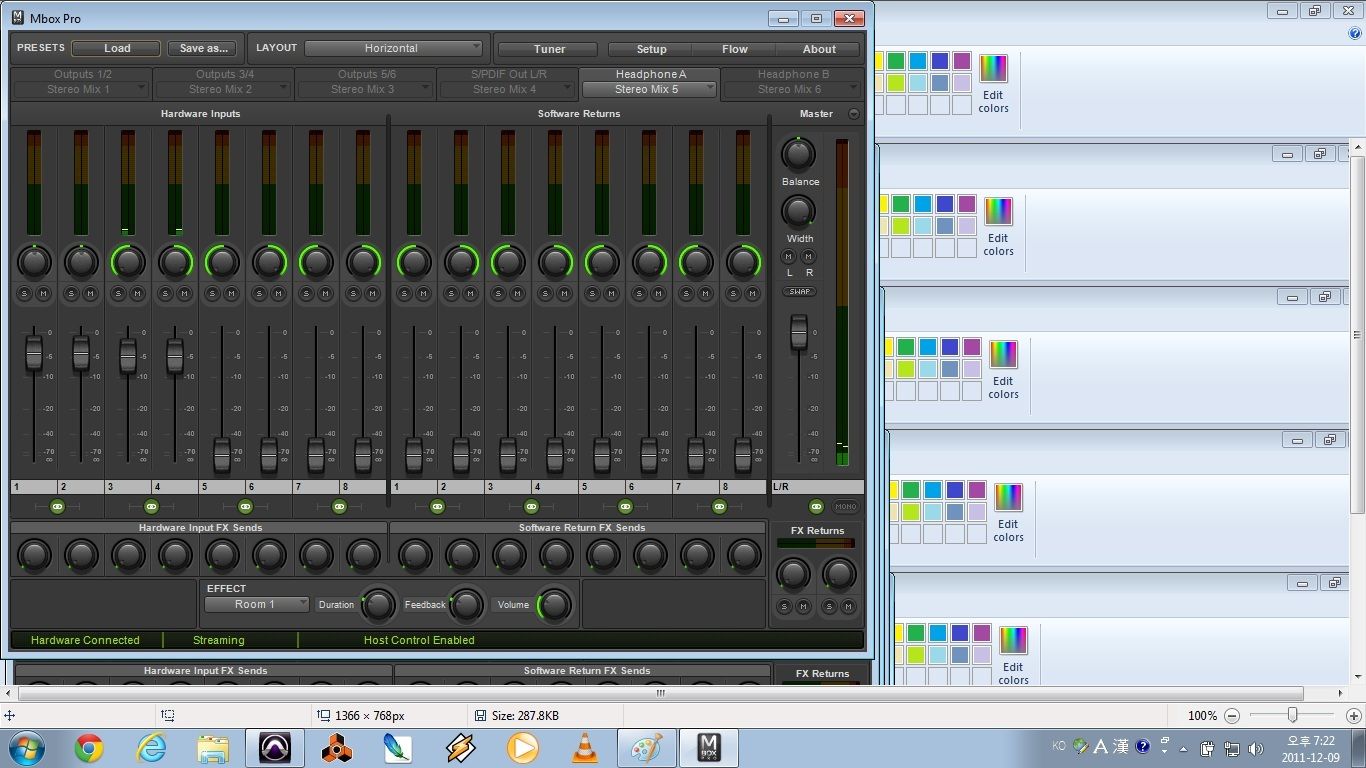Click the Load presets button
Image resolution: width=1366 pixels, height=768 pixels.
pyautogui.click(x=116, y=48)
